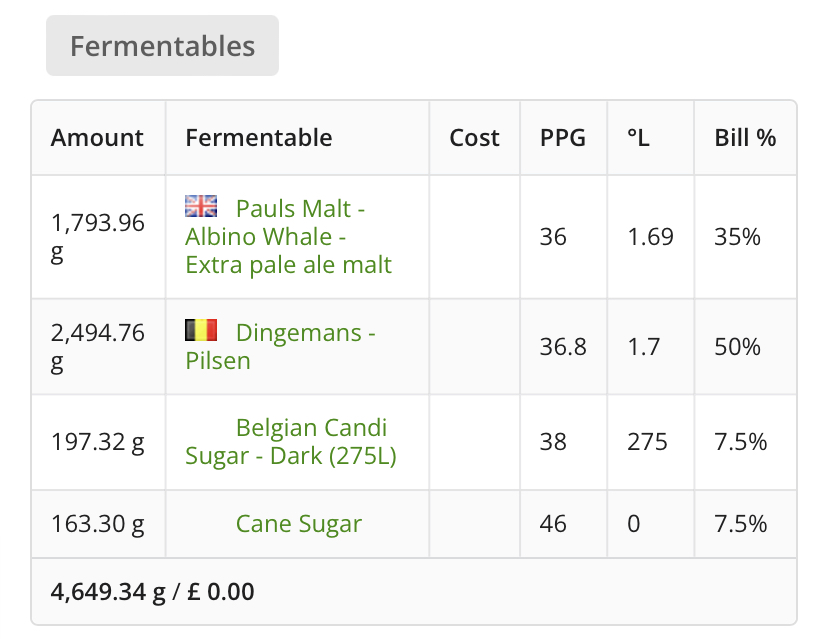Click the total 4,649.34 g row

414,591
